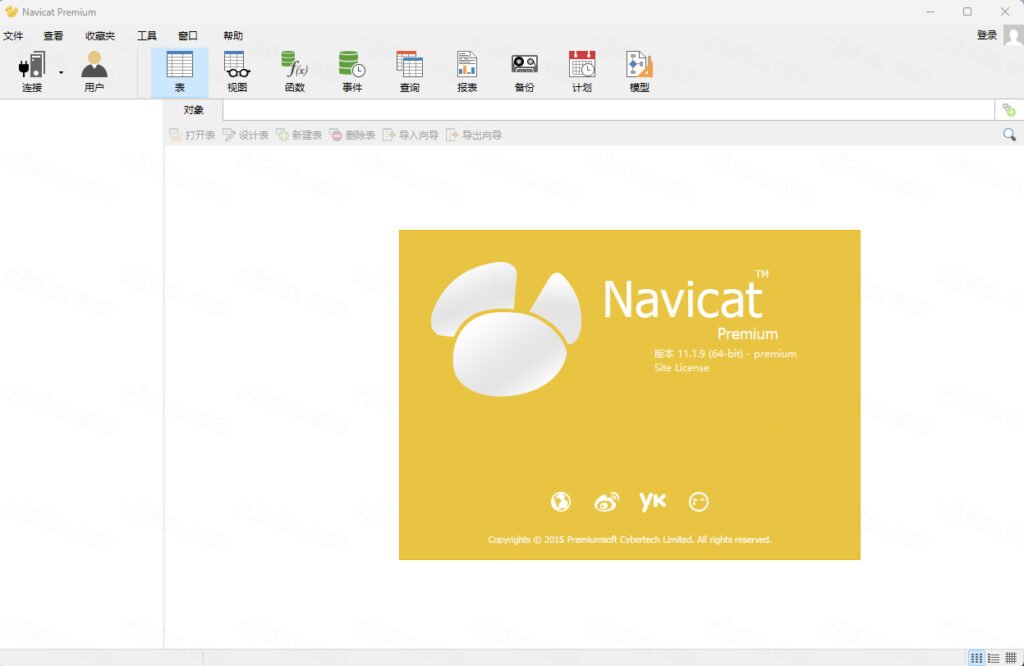The width and height of the screenshot is (1024, 666).
Task: Launch the Import Wizard (导入向导)
Action: click(x=411, y=135)
